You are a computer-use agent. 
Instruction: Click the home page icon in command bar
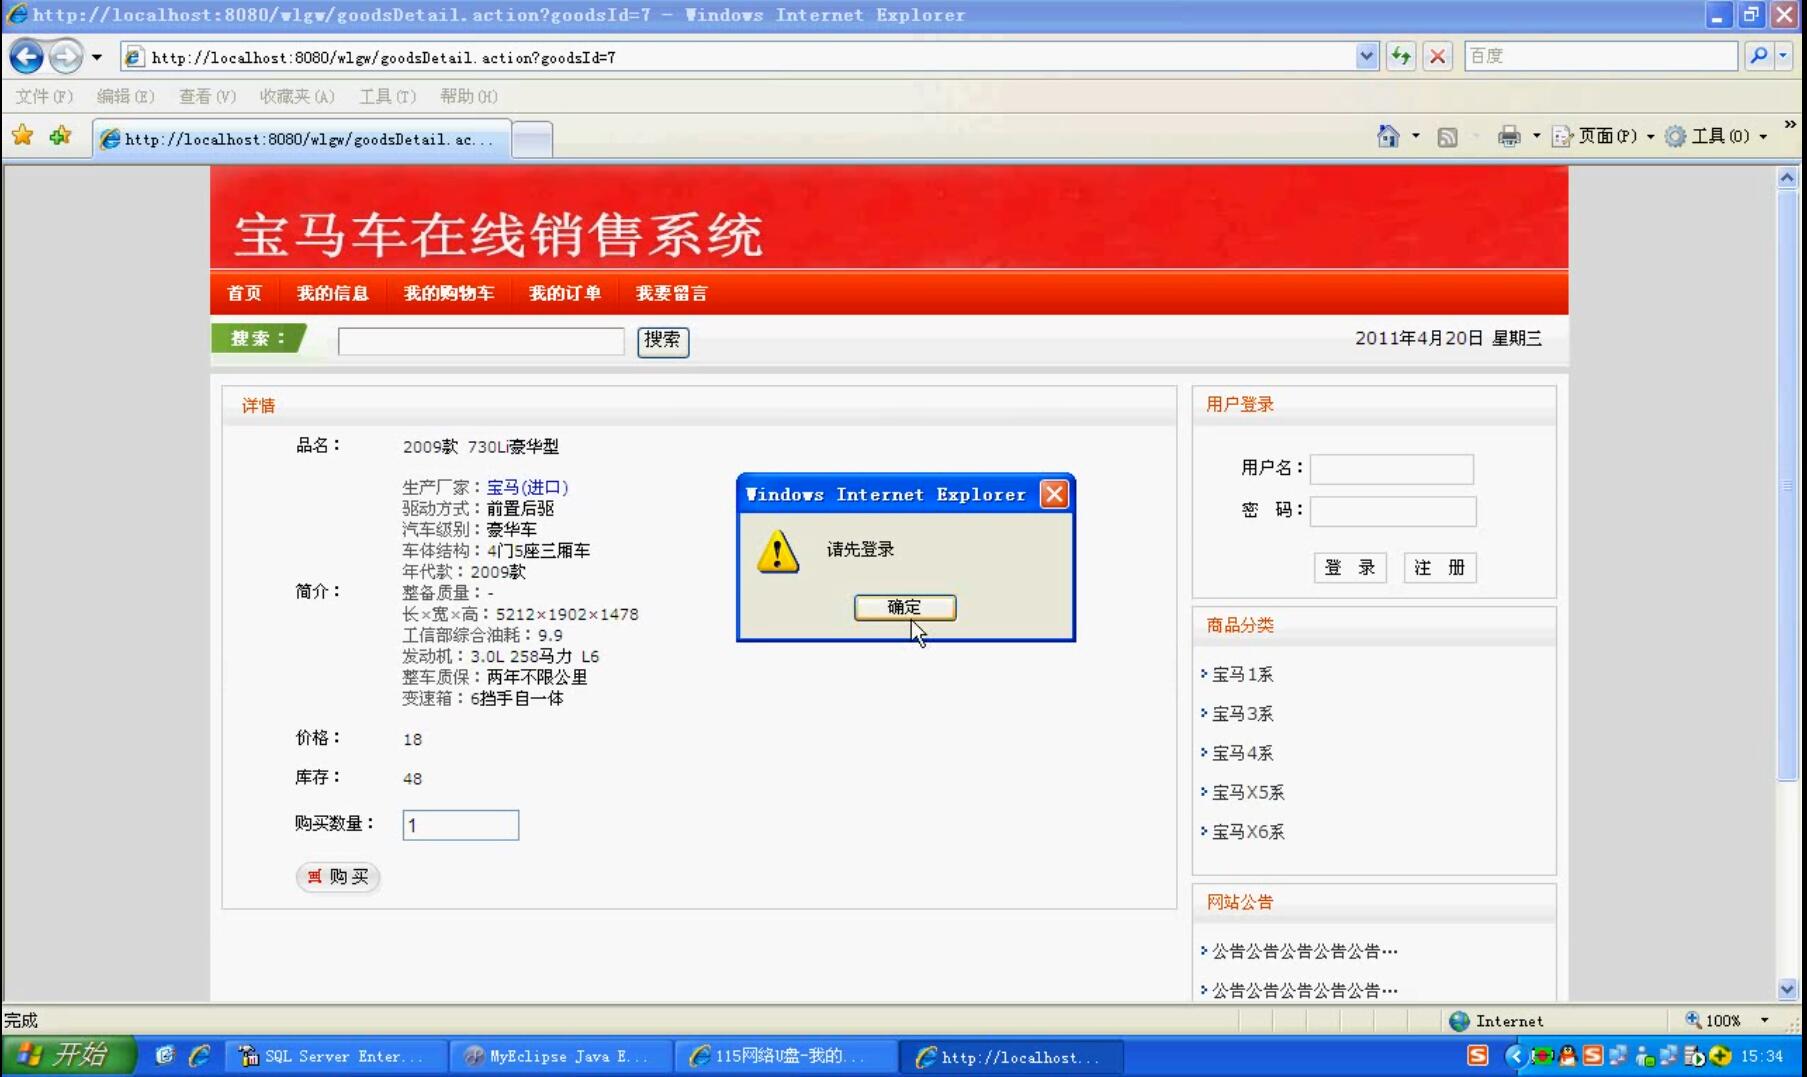(1388, 136)
